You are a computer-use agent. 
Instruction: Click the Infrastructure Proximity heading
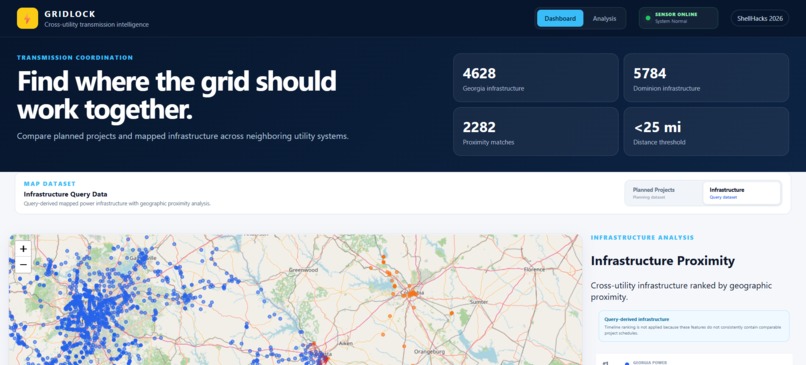tap(663, 261)
